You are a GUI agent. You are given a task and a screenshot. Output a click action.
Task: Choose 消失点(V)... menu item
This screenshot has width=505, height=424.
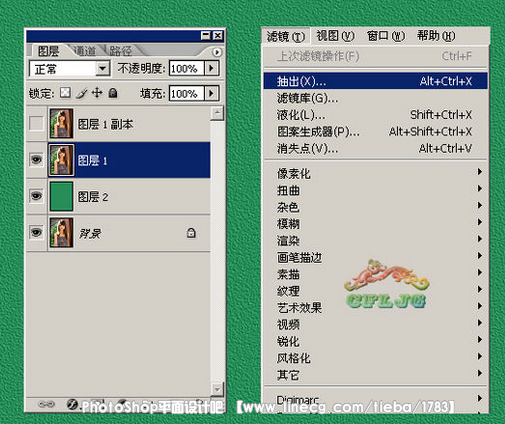pyautogui.click(x=375, y=148)
